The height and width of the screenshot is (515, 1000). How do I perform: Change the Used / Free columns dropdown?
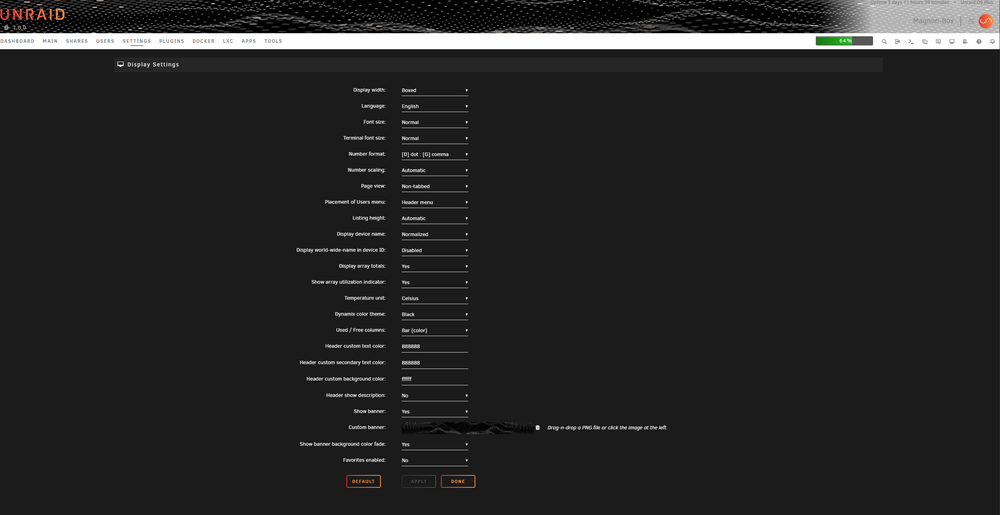[434, 331]
